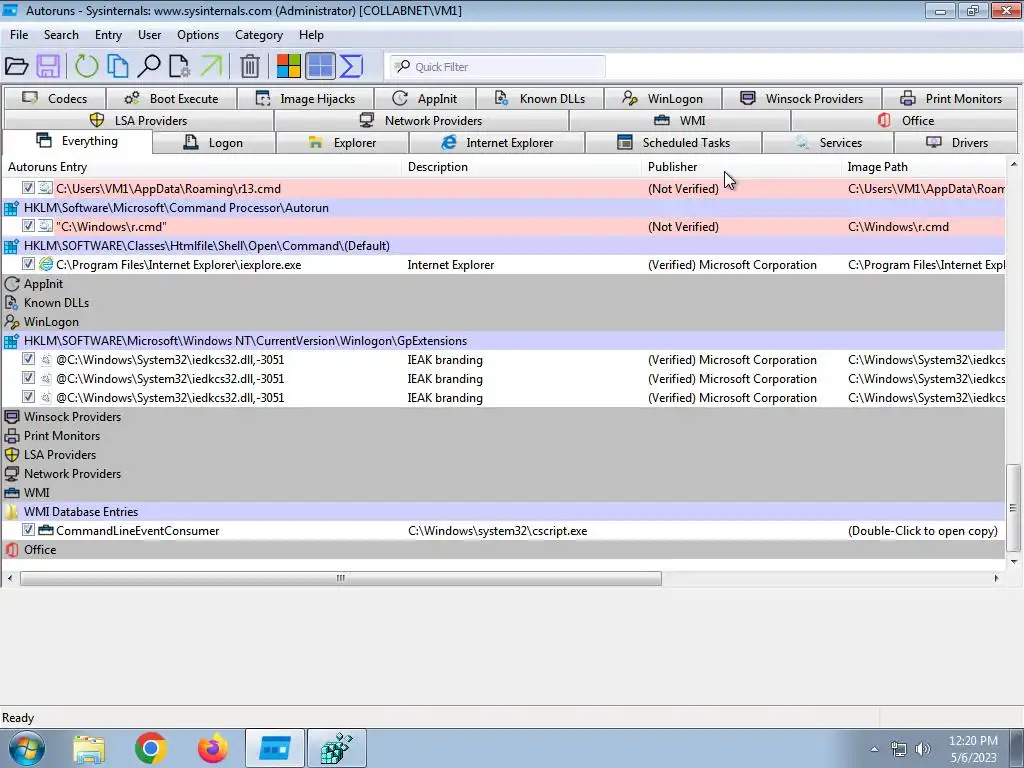The width and height of the screenshot is (1024, 768).
Task: Uncheck the third iedkcs32.dll entry checkbox
Action: (28, 397)
